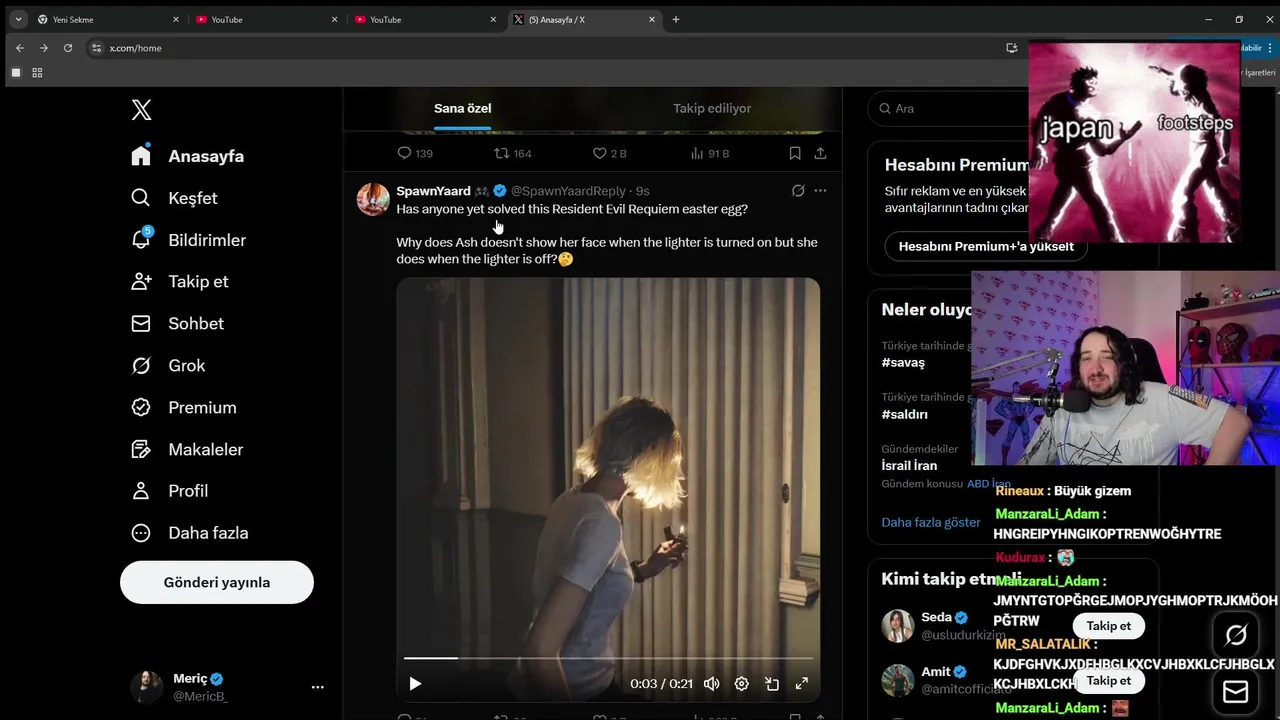The width and height of the screenshot is (1280, 720).
Task: Close the Anasayfa / X tab
Action: pos(652,19)
